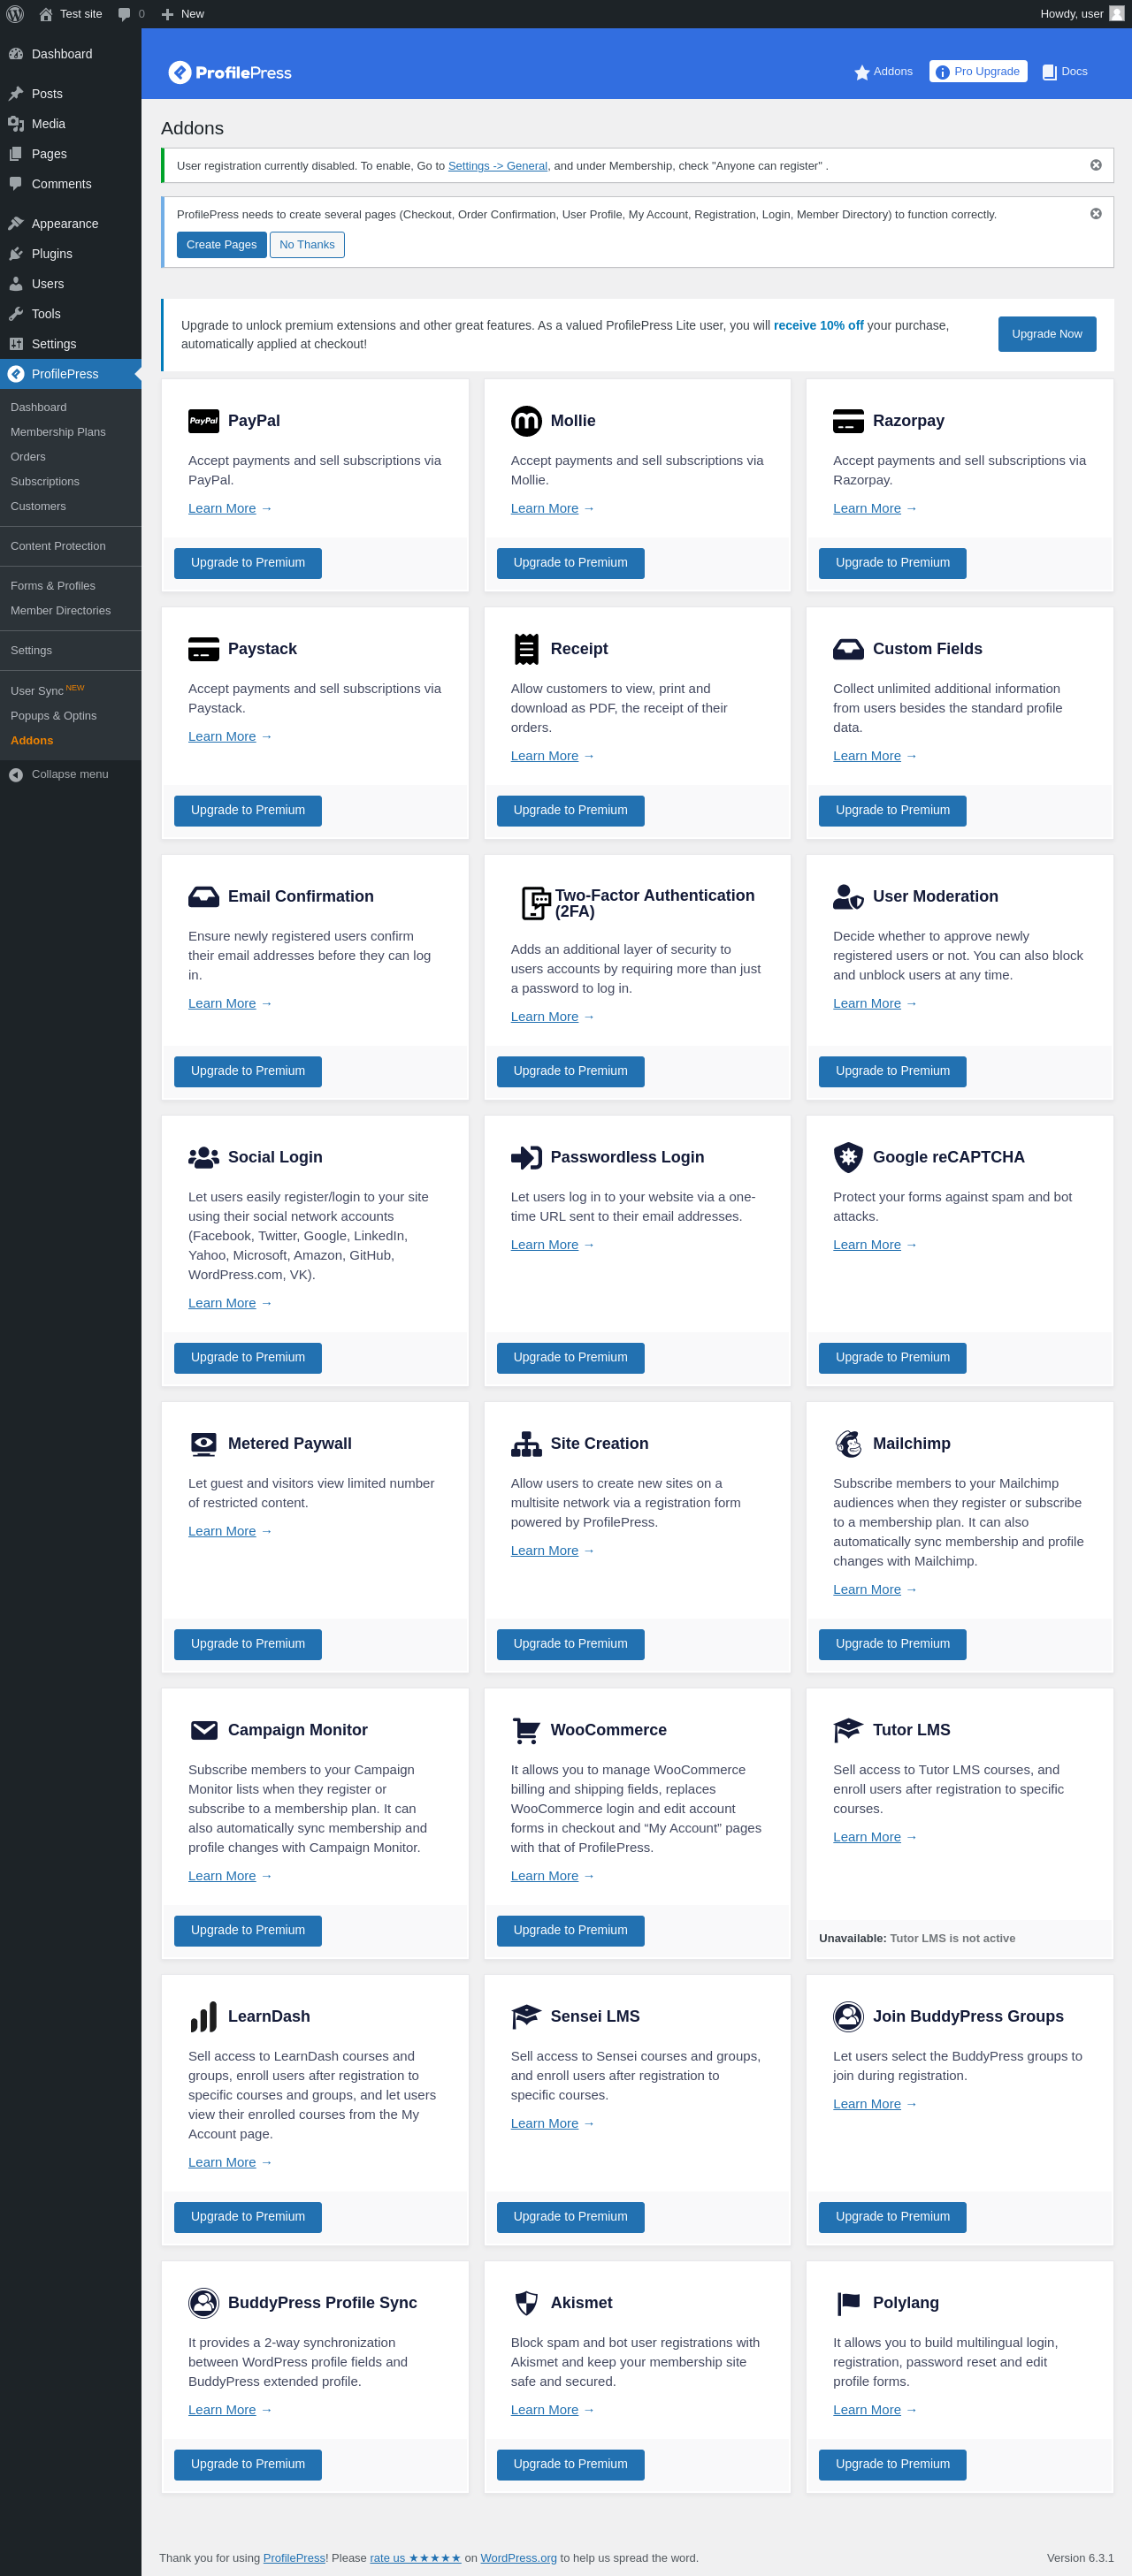Click Upgrade to Premium for Polylang
The image size is (1132, 2576).
coord(893,2465)
